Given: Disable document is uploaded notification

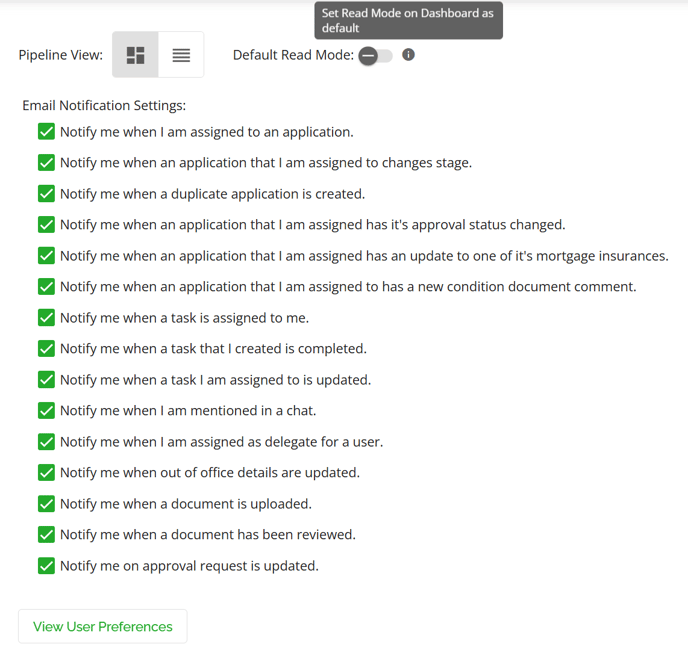Looking at the screenshot, I should [x=47, y=503].
